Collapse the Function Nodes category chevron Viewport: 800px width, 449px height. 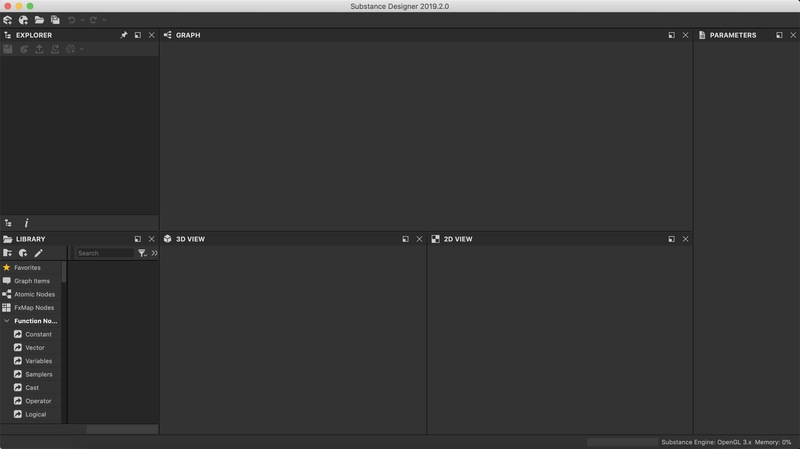[7, 321]
